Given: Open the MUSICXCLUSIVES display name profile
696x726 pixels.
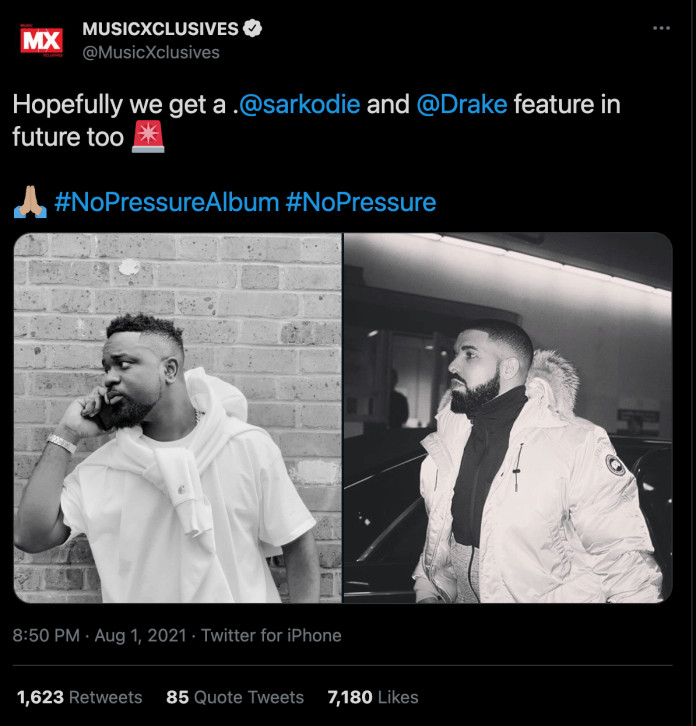Looking at the screenshot, I should [x=160, y=29].
